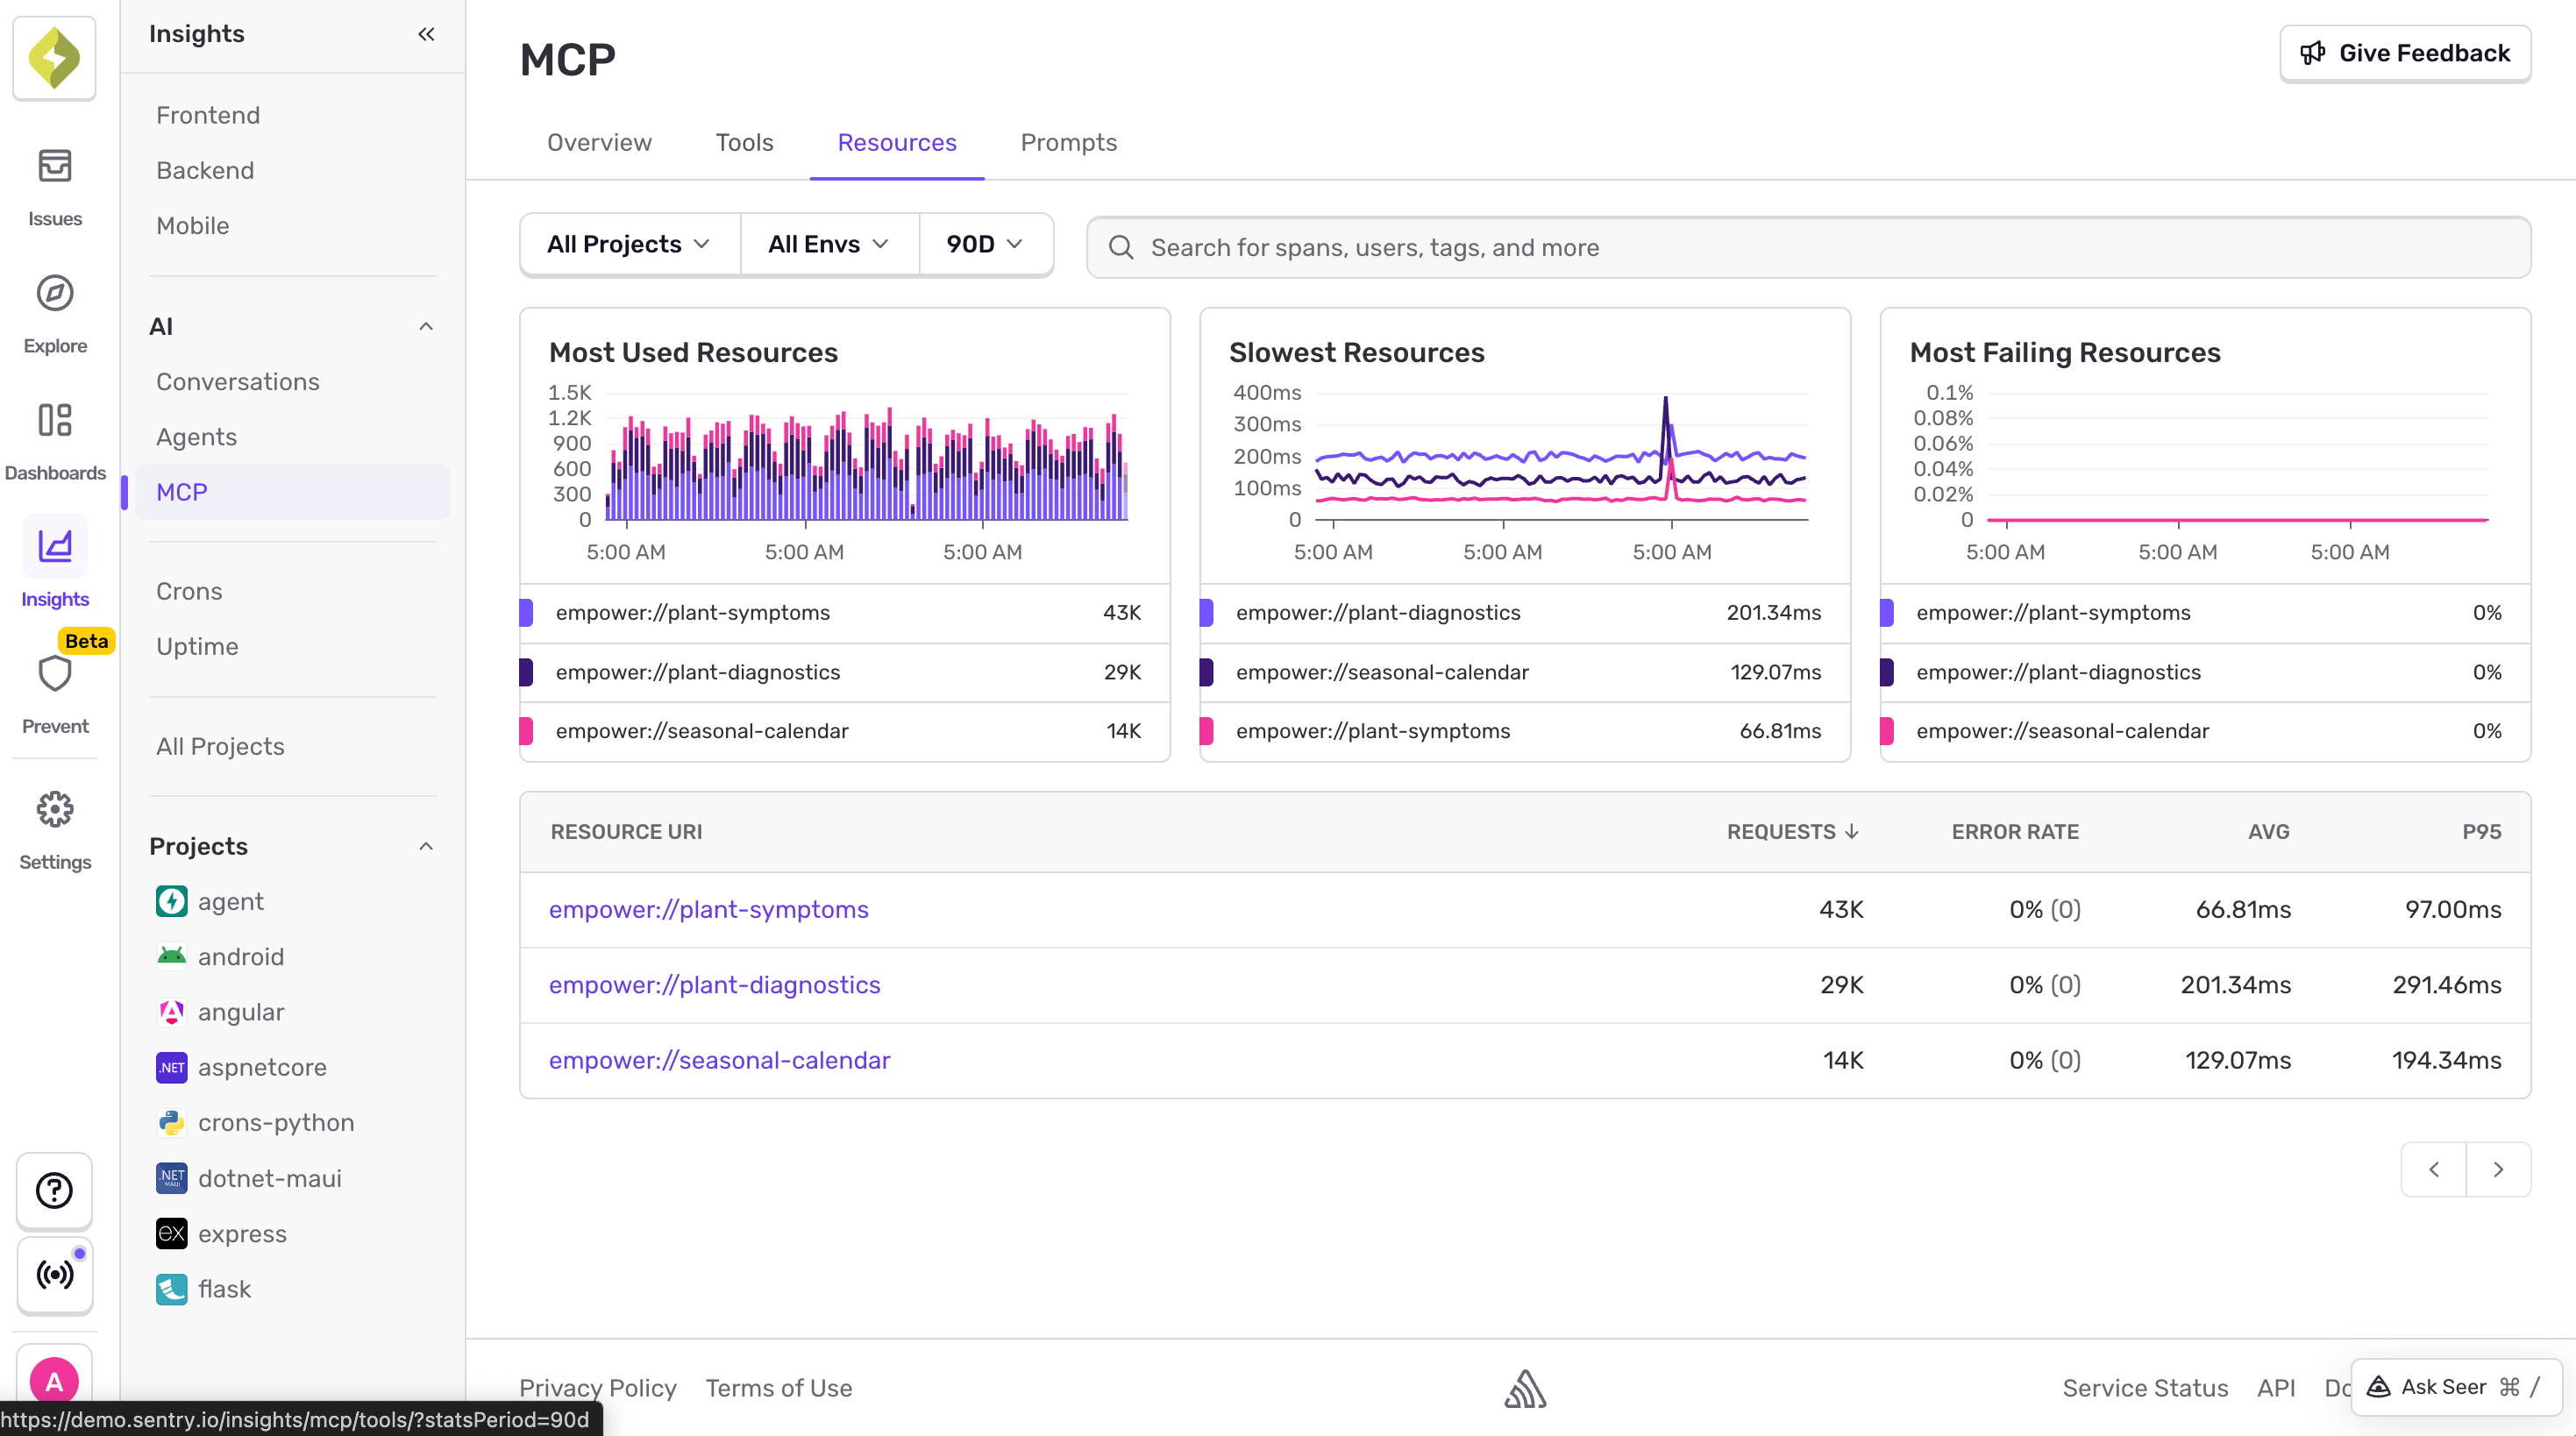
Task: Click the Give Feedback button
Action: click(2404, 53)
